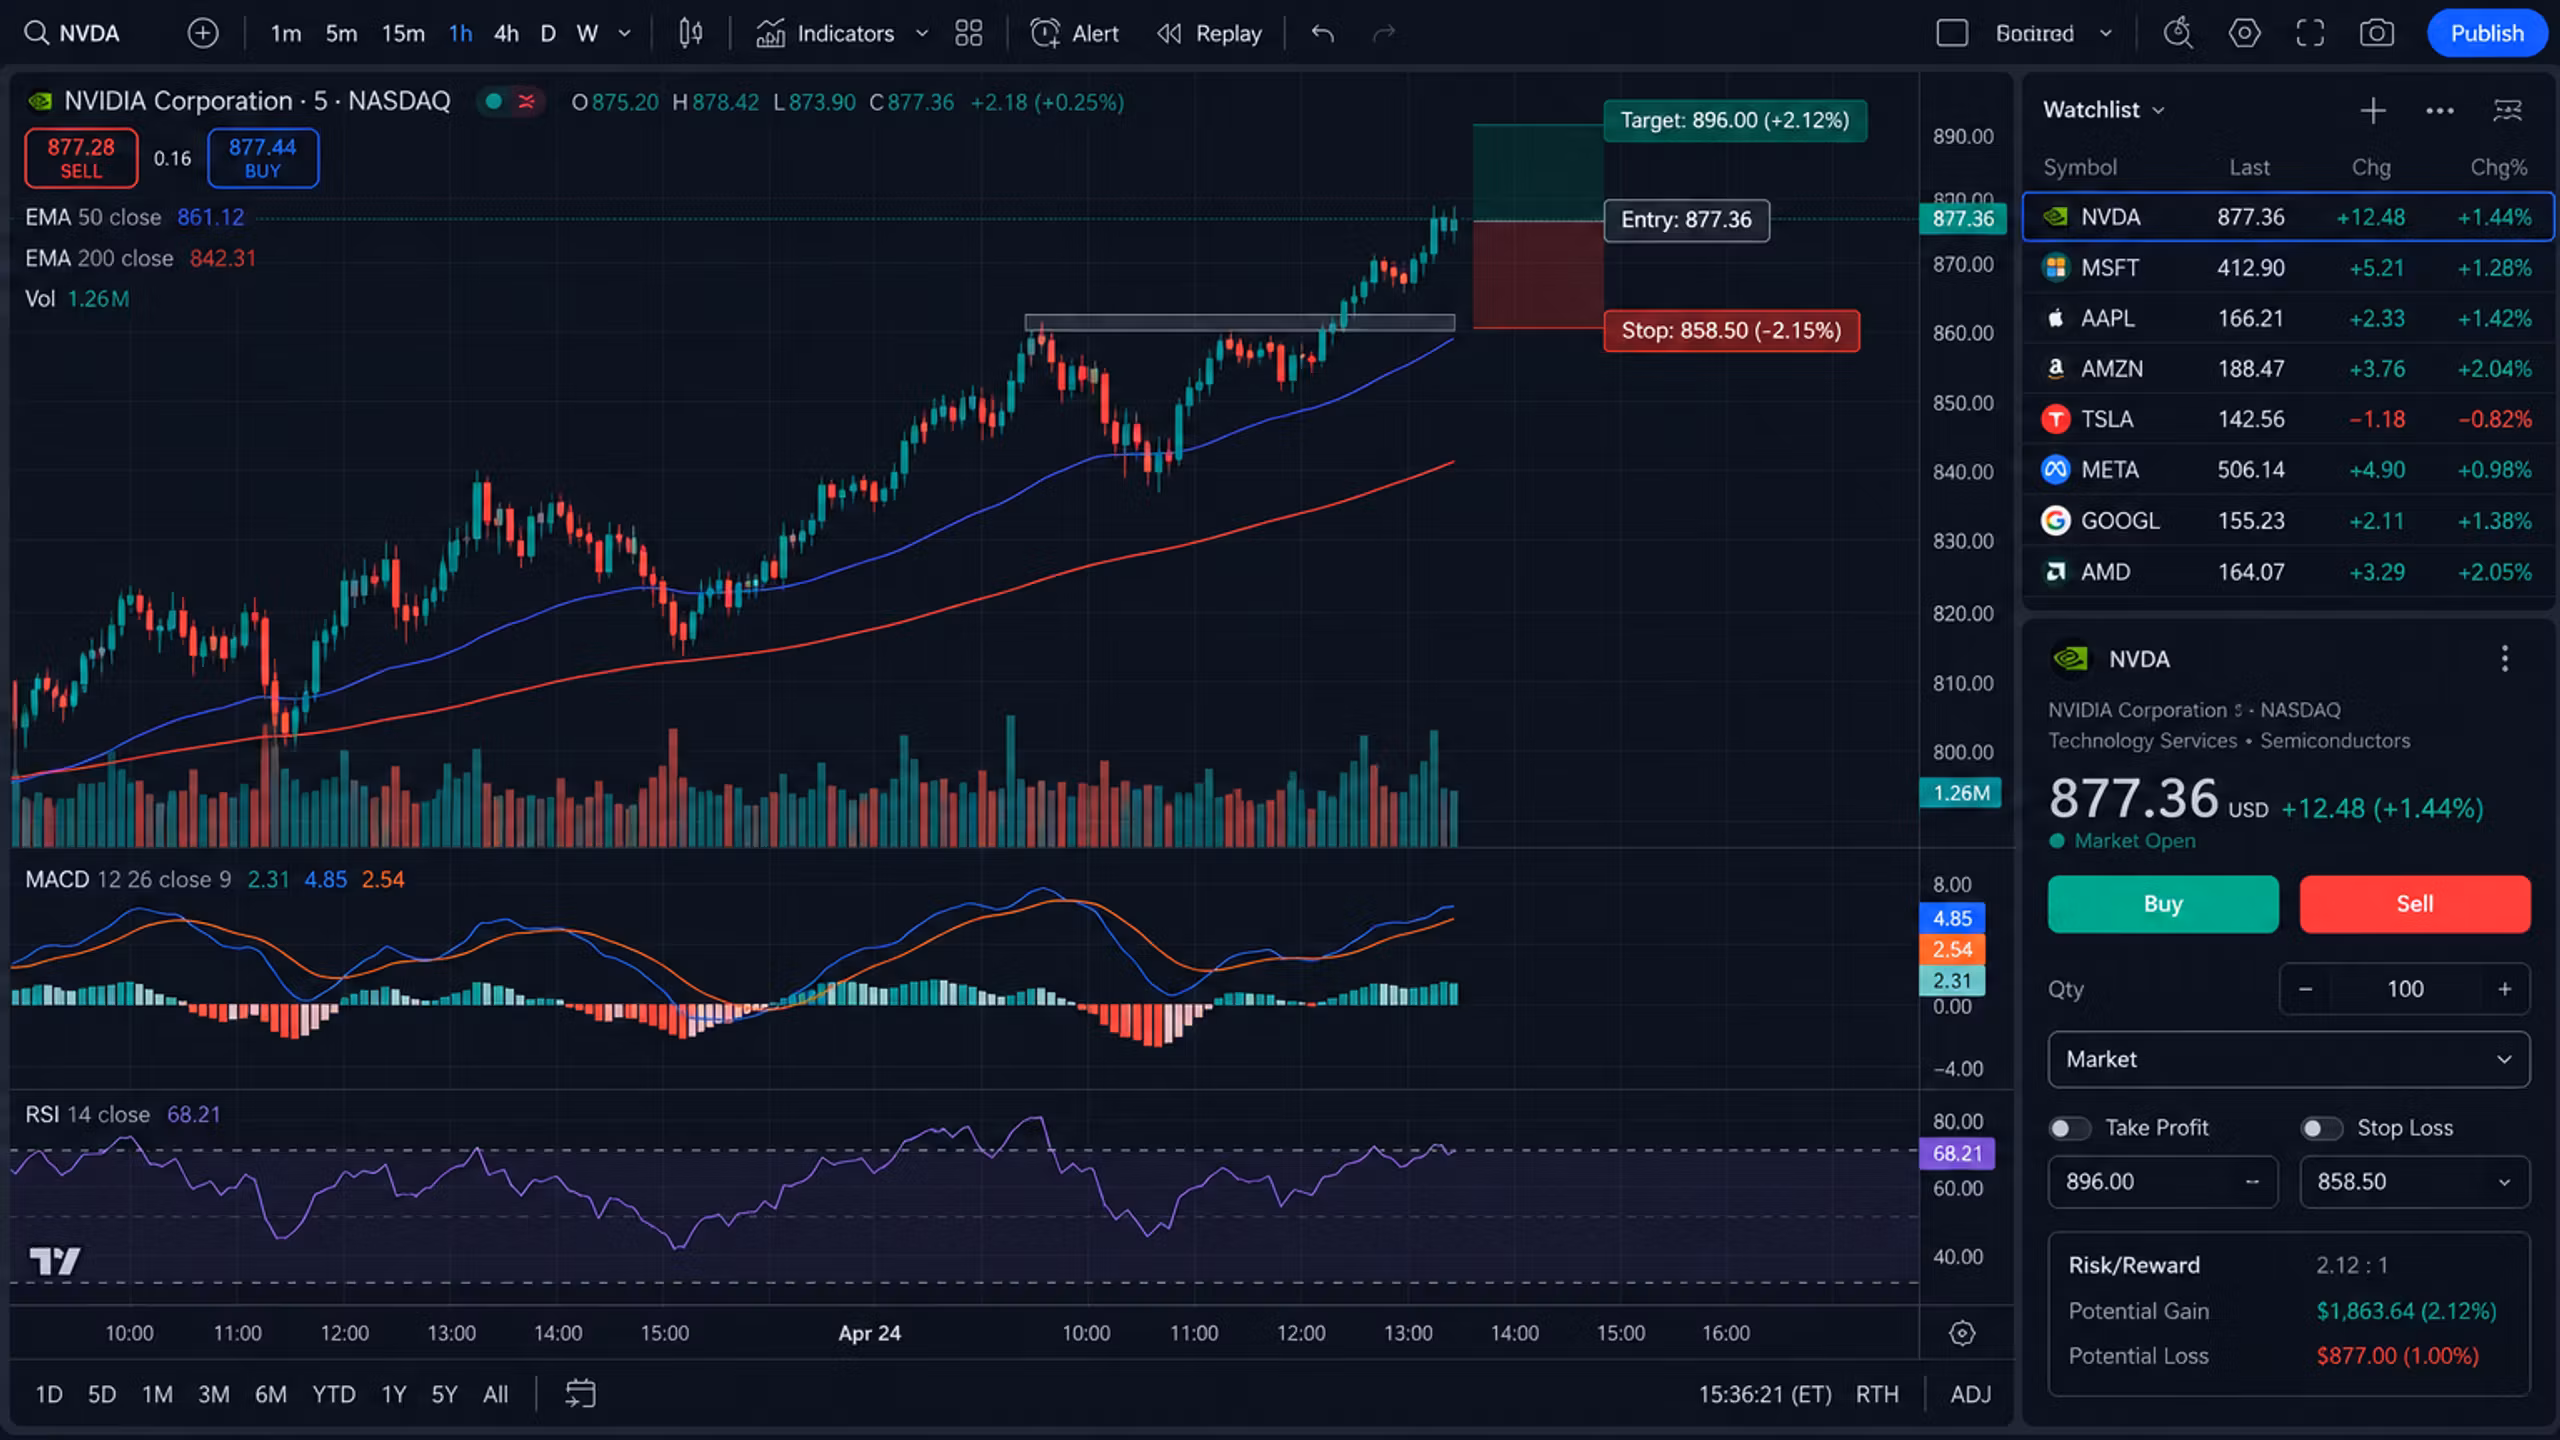2560x1440 pixels.
Task: Open the time axis settings gear
Action: point(1962,1333)
